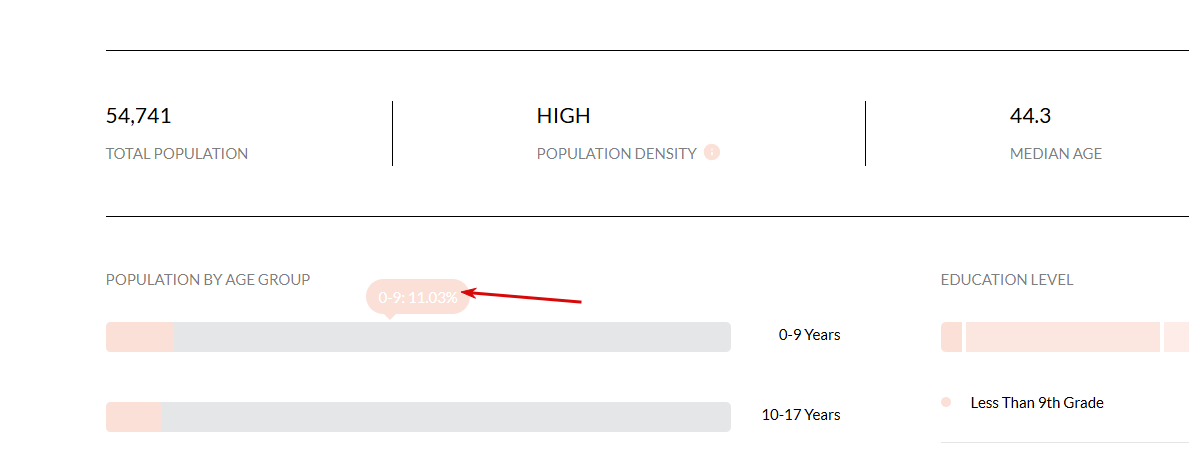The height and width of the screenshot is (471, 1189).
Task: Click the median age value 44.3
Action: (x=1030, y=116)
